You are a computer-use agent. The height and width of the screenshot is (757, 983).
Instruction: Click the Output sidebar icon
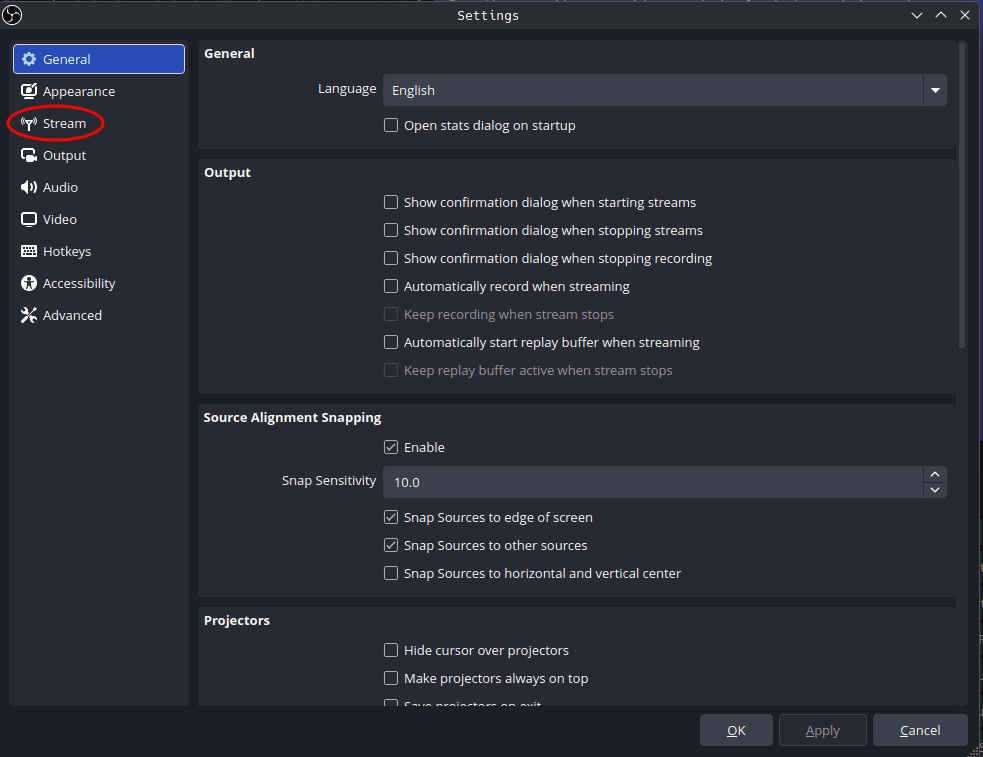[x=29, y=155]
